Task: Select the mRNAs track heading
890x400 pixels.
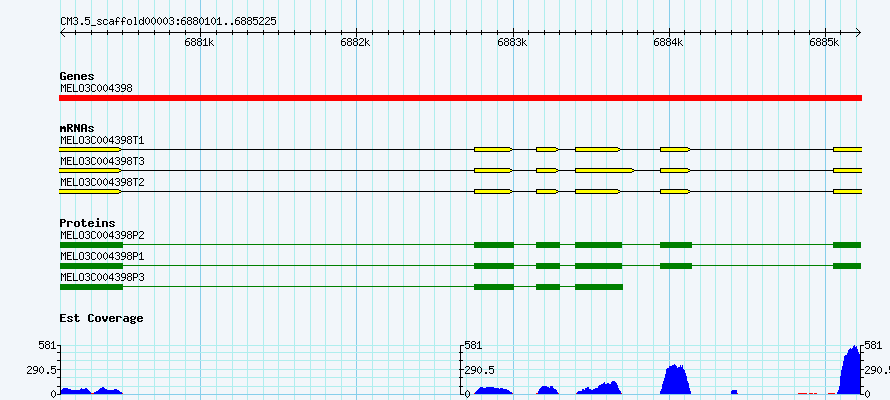Action: pos(77,129)
